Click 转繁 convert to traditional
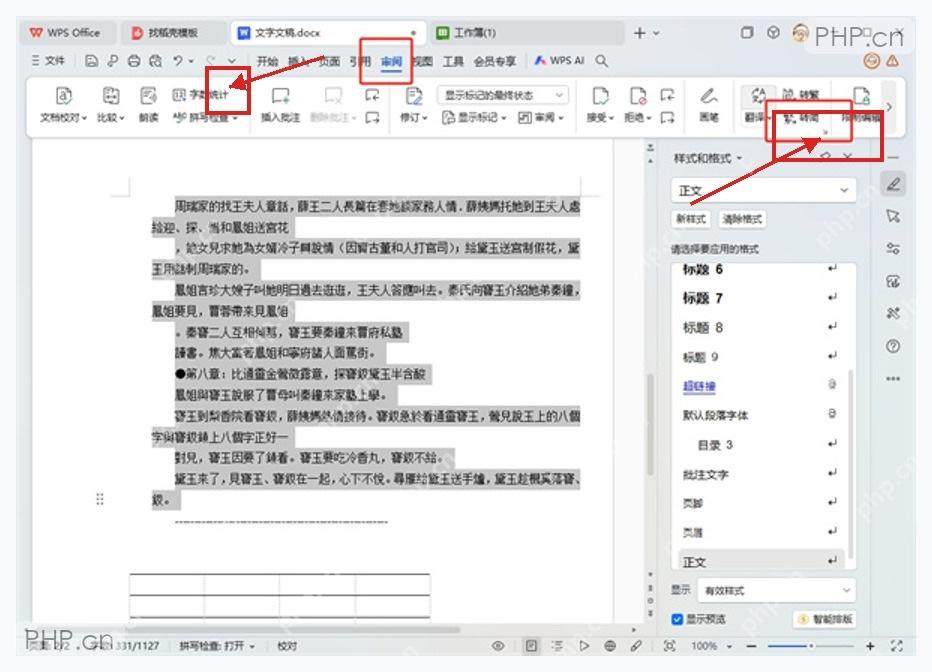The image size is (932, 672). (801, 94)
